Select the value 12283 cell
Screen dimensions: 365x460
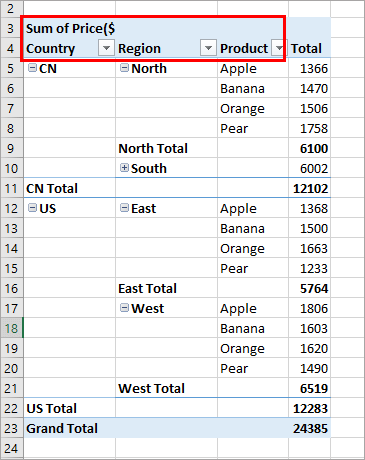(309, 408)
